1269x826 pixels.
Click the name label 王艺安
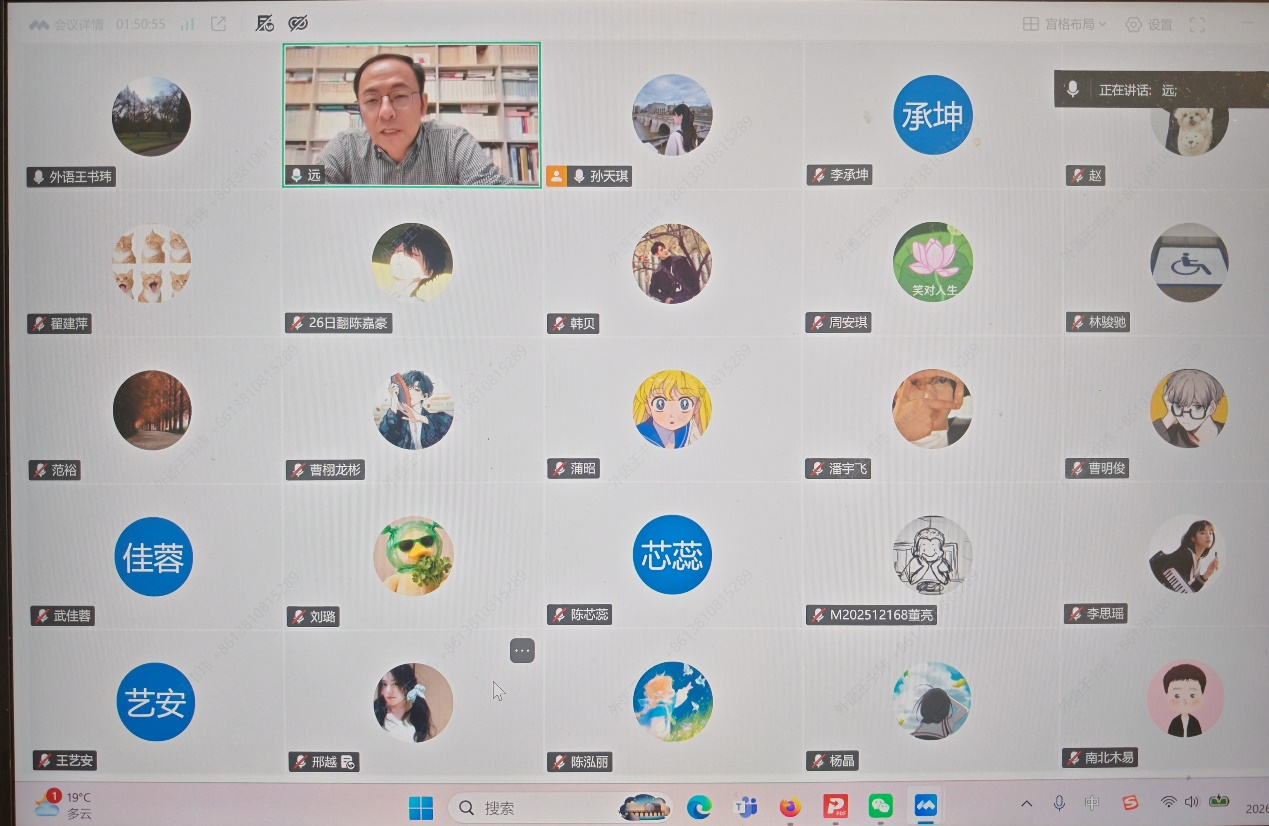coord(75,761)
